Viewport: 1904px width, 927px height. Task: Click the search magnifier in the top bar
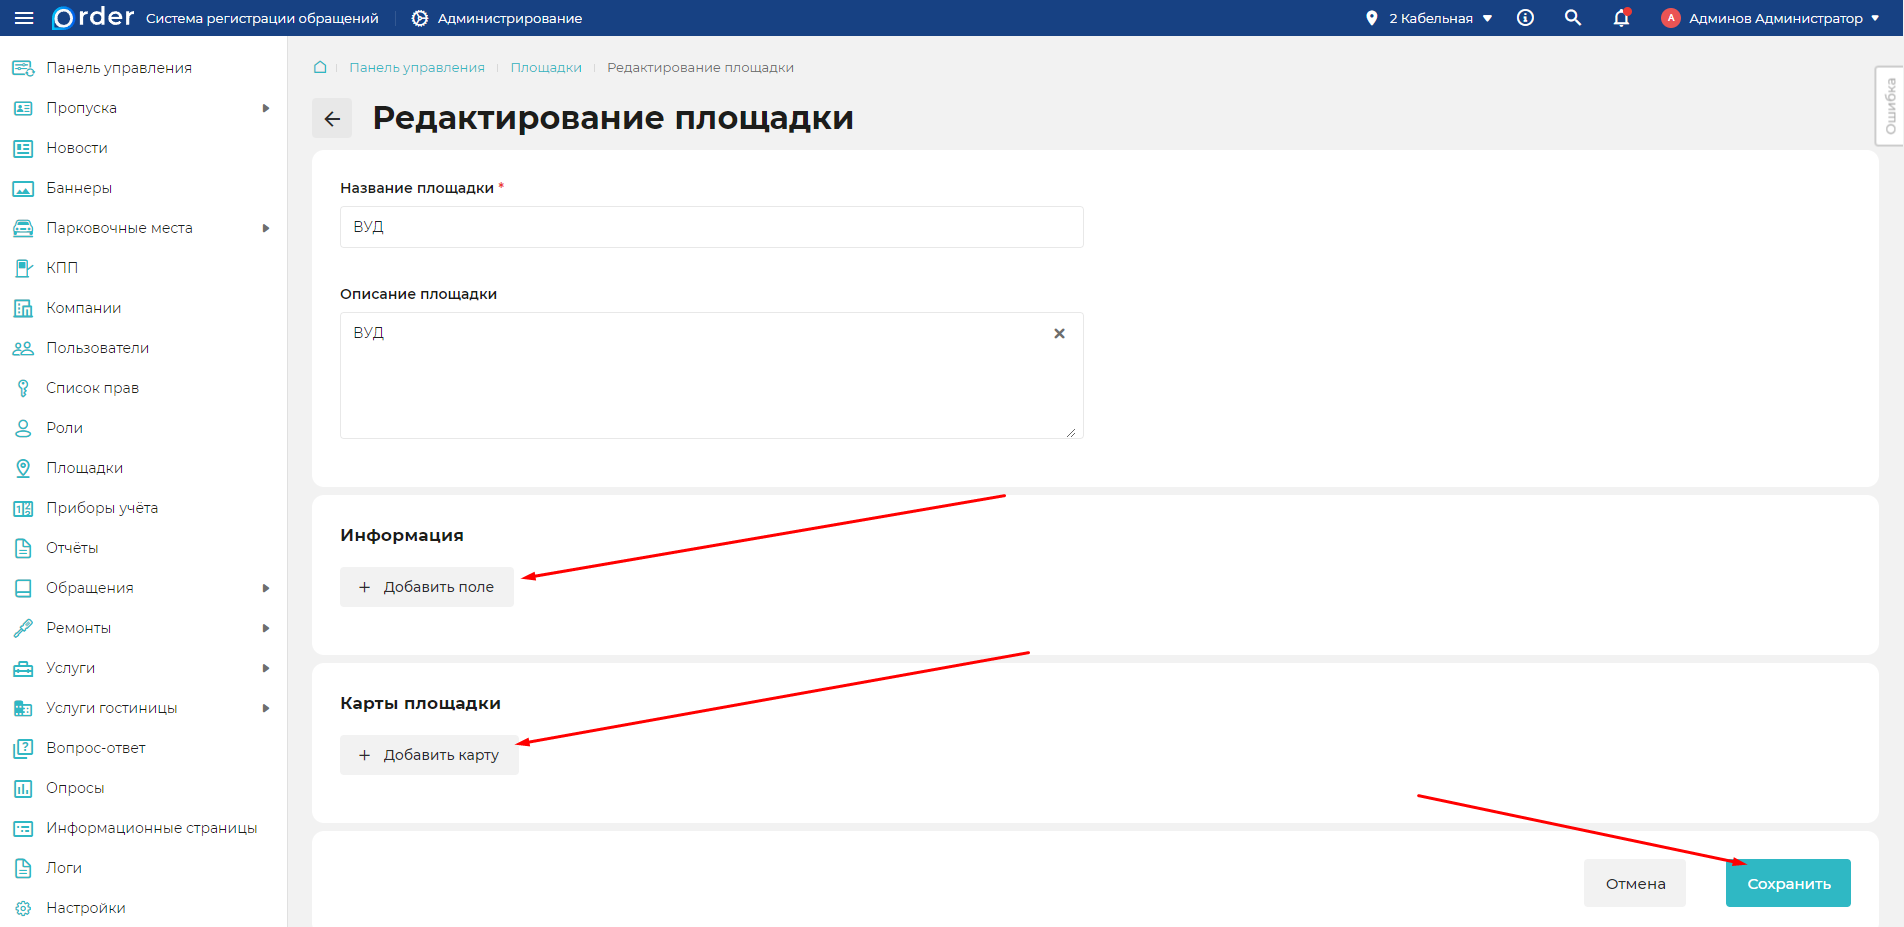tap(1572, 17)
